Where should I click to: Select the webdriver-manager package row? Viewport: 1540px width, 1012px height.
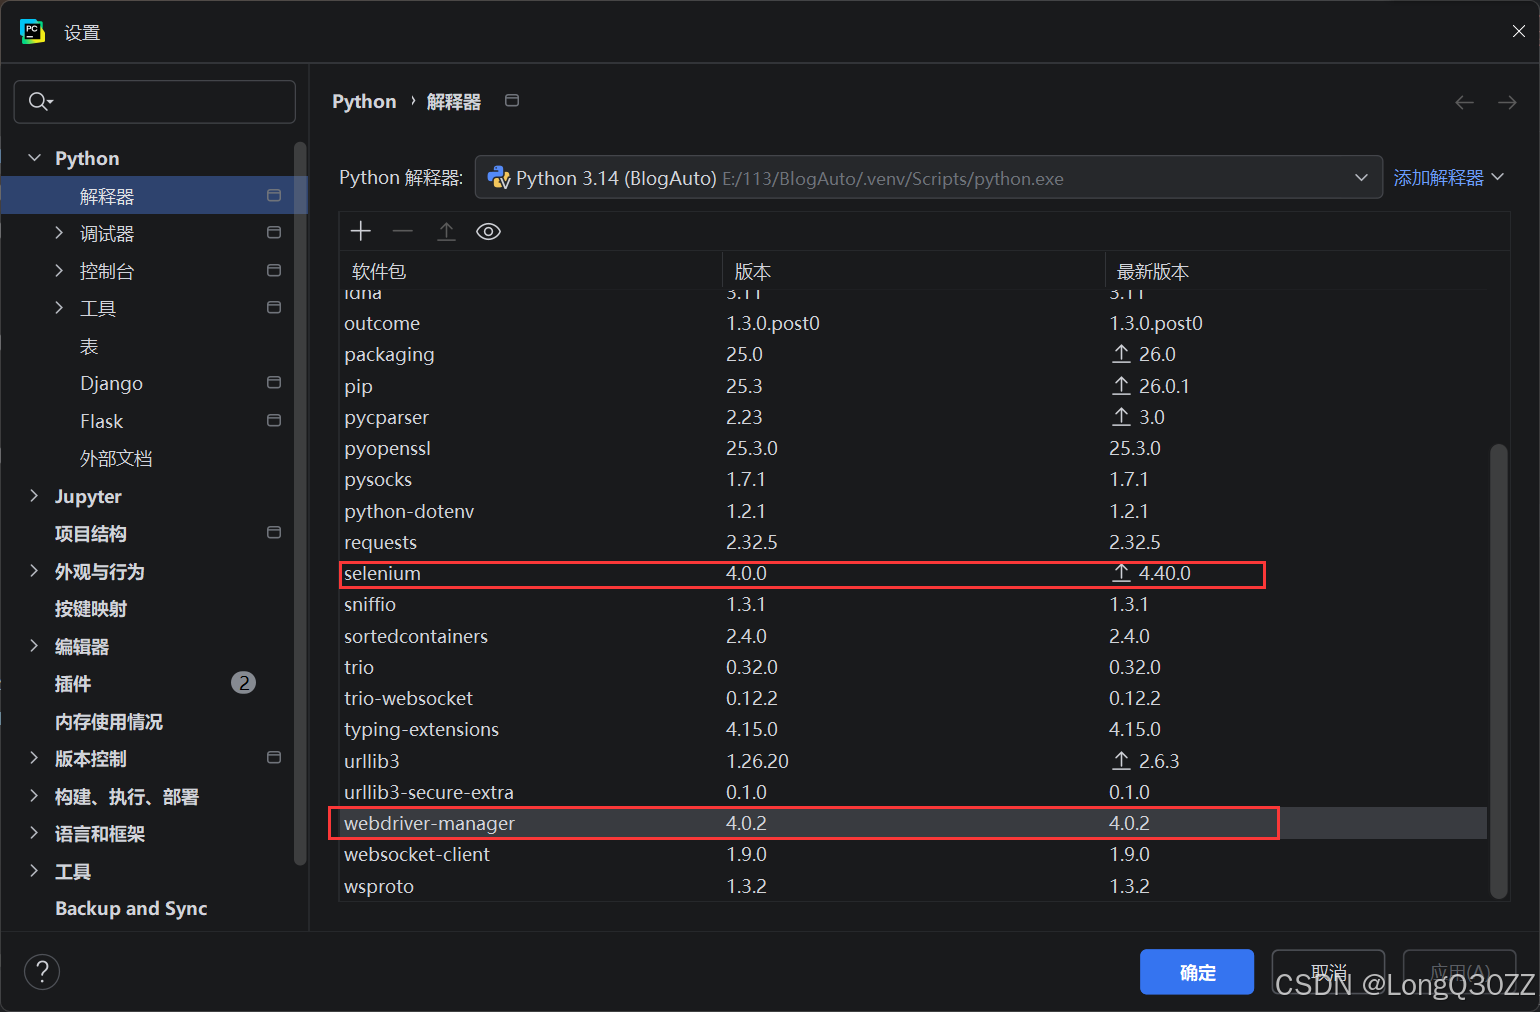(913, 823)
